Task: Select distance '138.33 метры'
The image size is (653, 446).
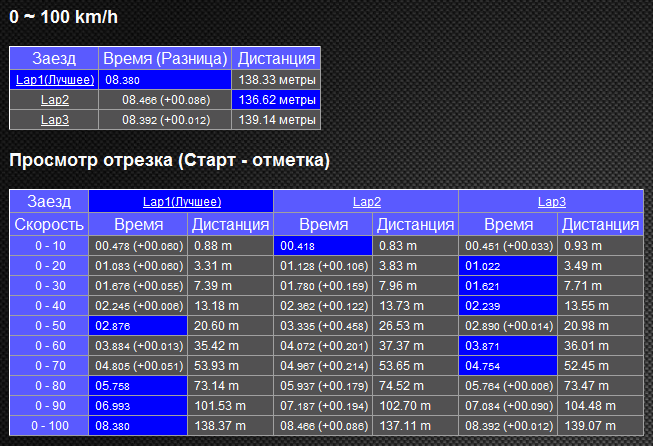Action: (276, 80)
